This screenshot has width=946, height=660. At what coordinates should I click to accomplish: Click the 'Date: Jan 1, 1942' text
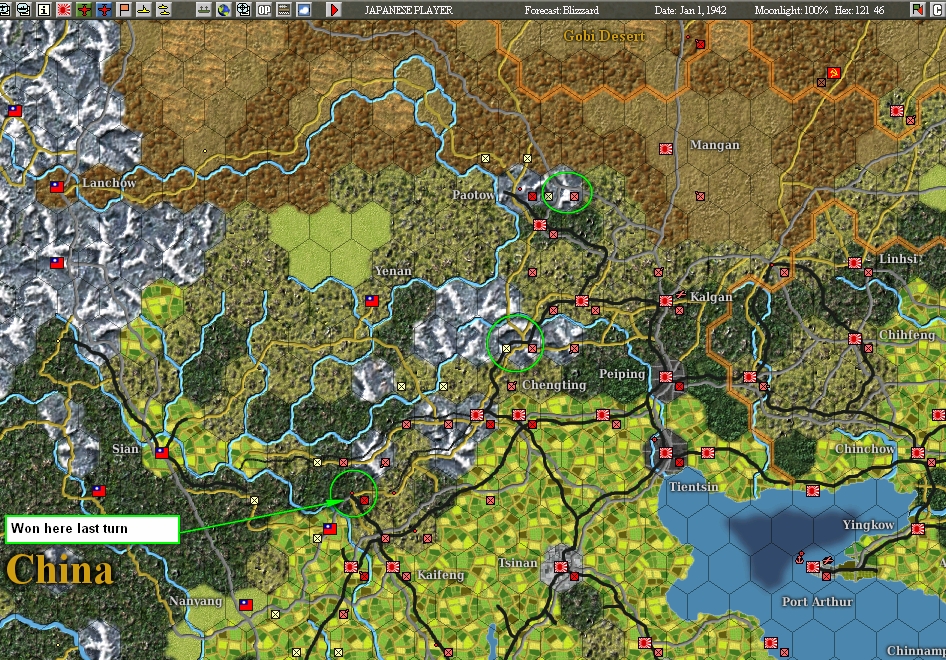[x=690, y=10]
